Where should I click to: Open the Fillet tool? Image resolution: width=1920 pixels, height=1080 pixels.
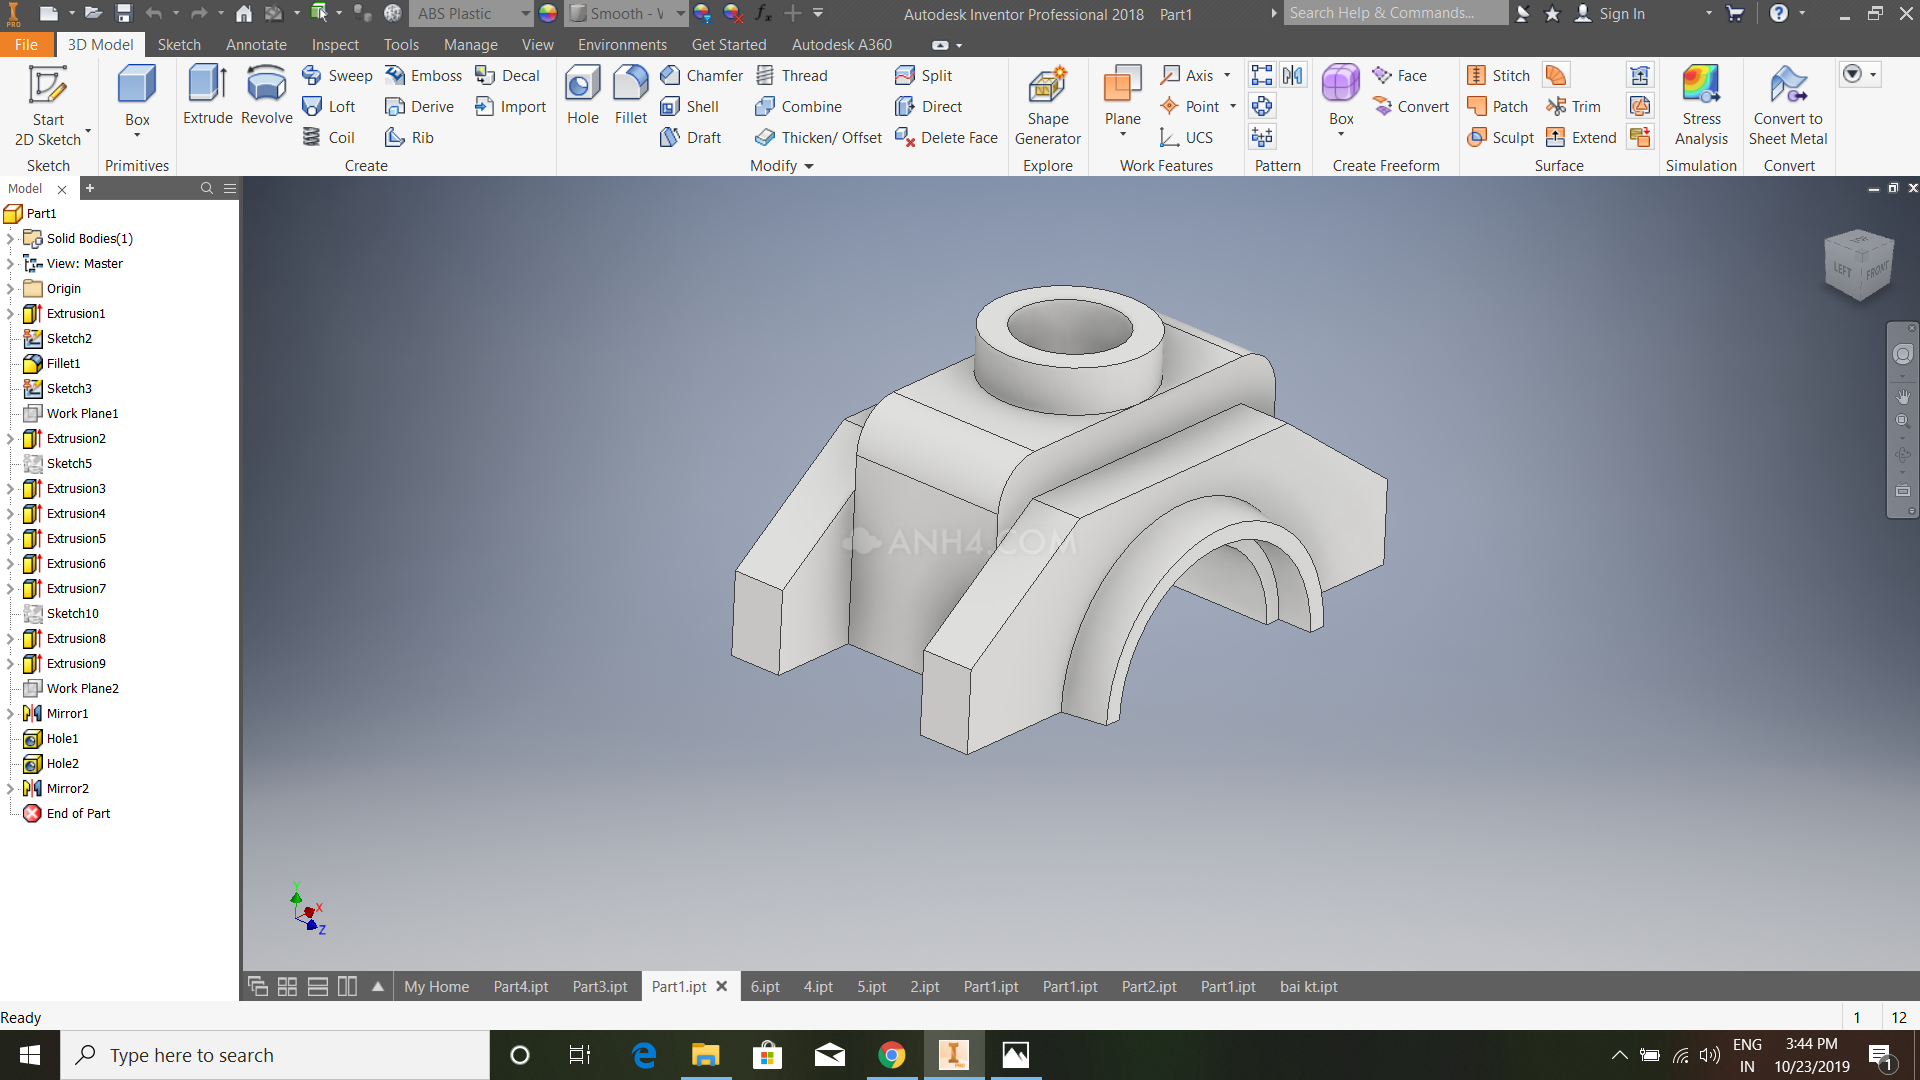631,96
